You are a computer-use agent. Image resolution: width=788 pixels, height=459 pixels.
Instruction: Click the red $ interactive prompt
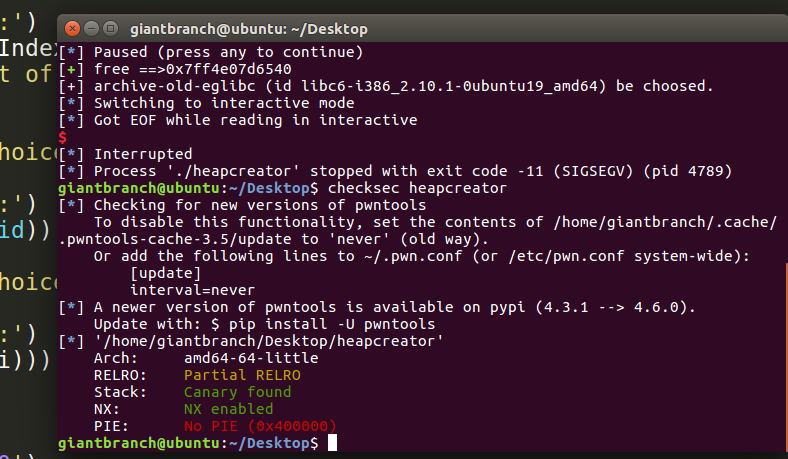62,137
